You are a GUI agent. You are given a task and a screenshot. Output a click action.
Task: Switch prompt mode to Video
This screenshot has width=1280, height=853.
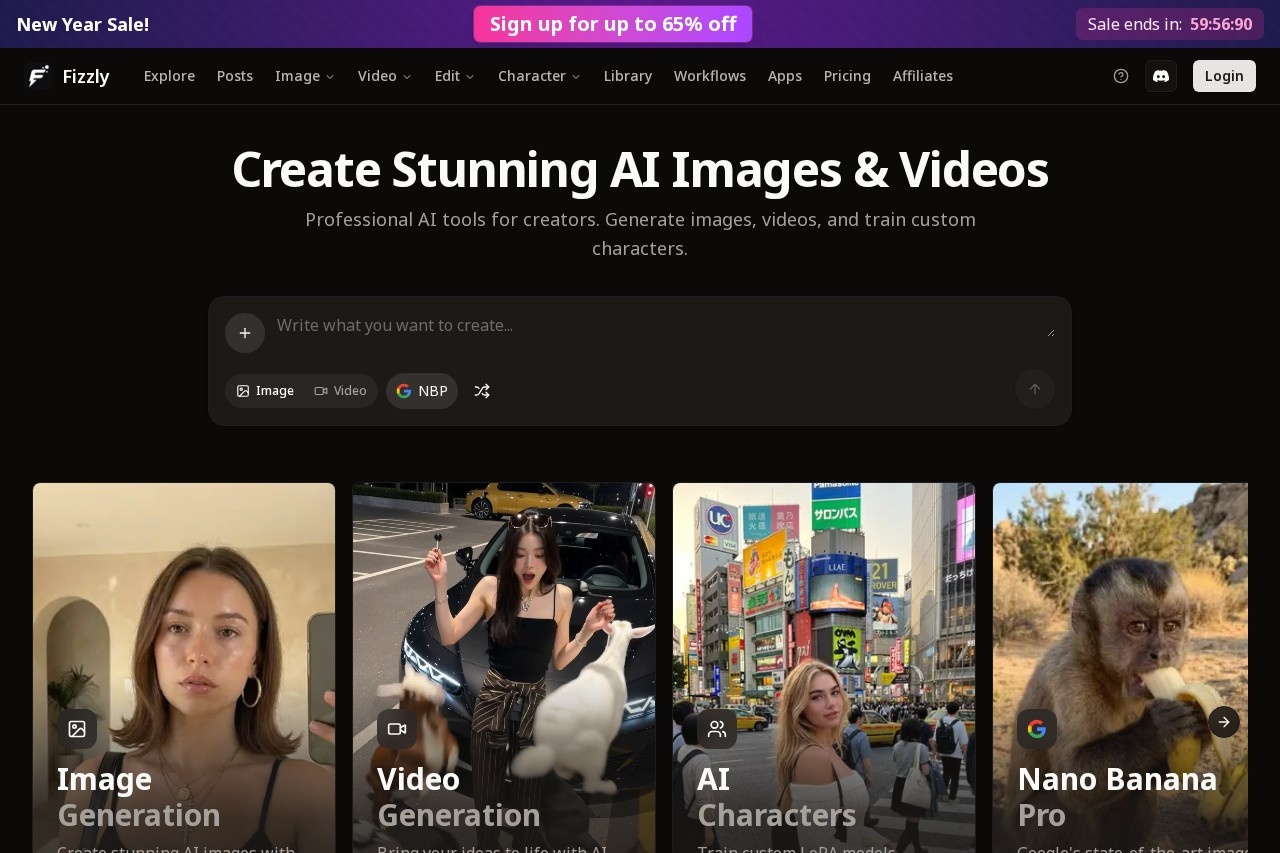point(341,391)
